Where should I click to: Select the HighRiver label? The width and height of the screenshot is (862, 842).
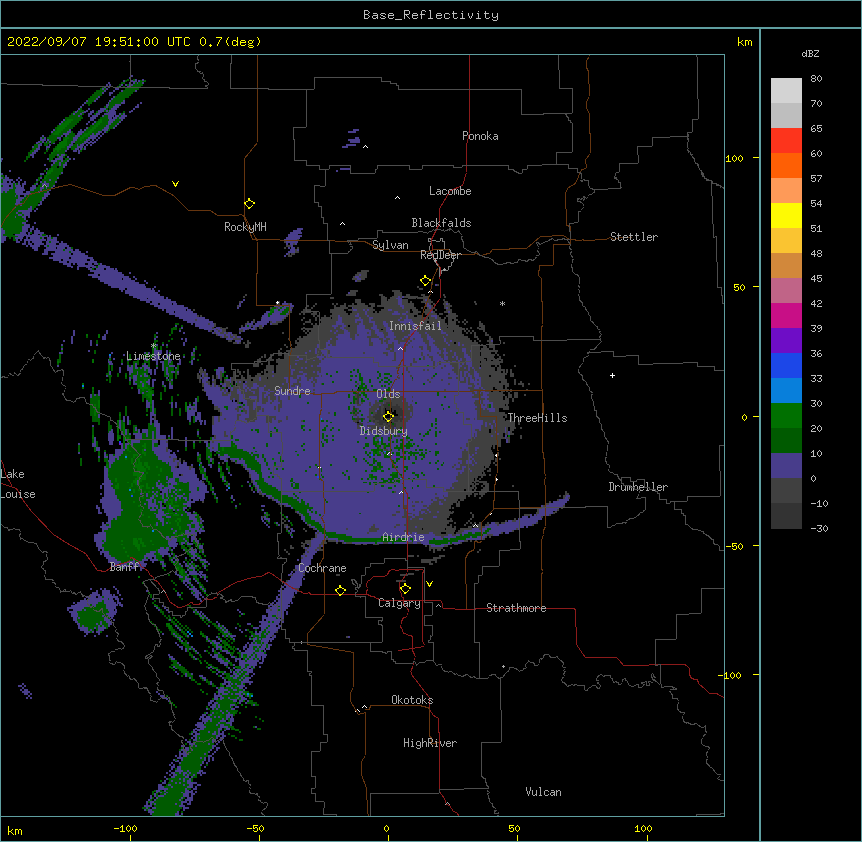(430, 743)
